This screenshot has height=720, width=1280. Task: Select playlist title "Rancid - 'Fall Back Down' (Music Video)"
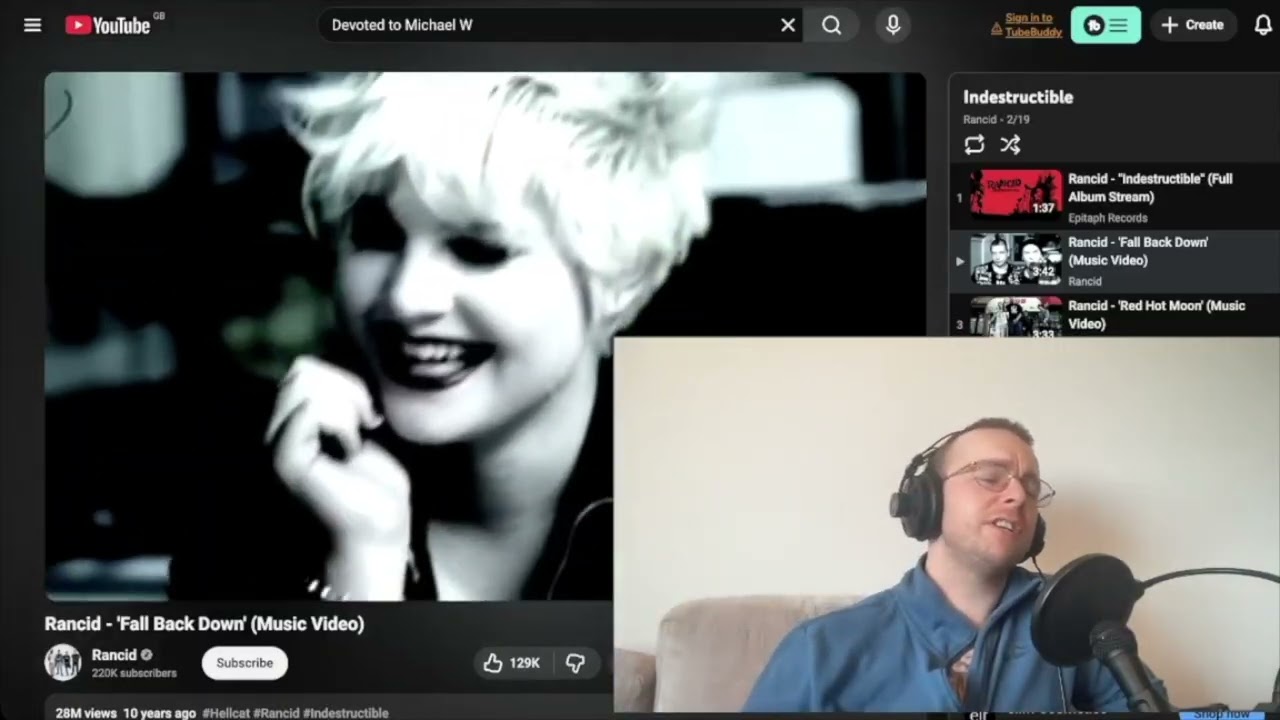1138,251
